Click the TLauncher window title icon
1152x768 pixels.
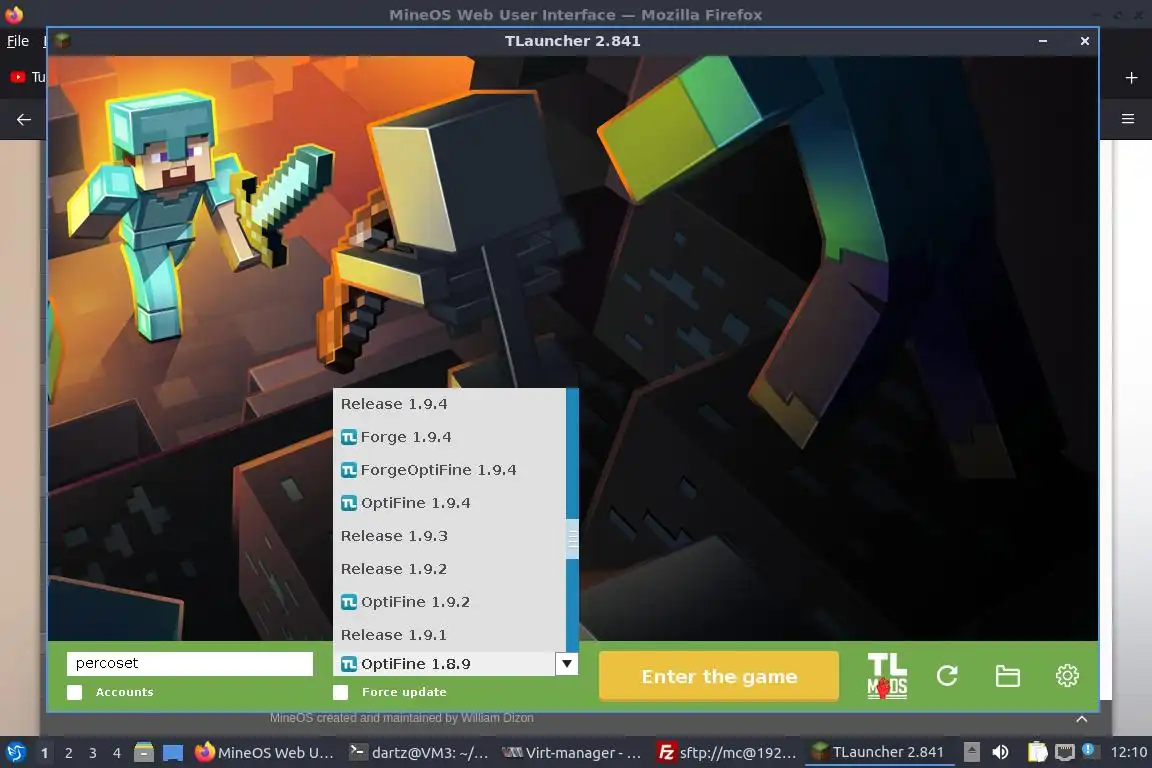[x=63, y=40]
